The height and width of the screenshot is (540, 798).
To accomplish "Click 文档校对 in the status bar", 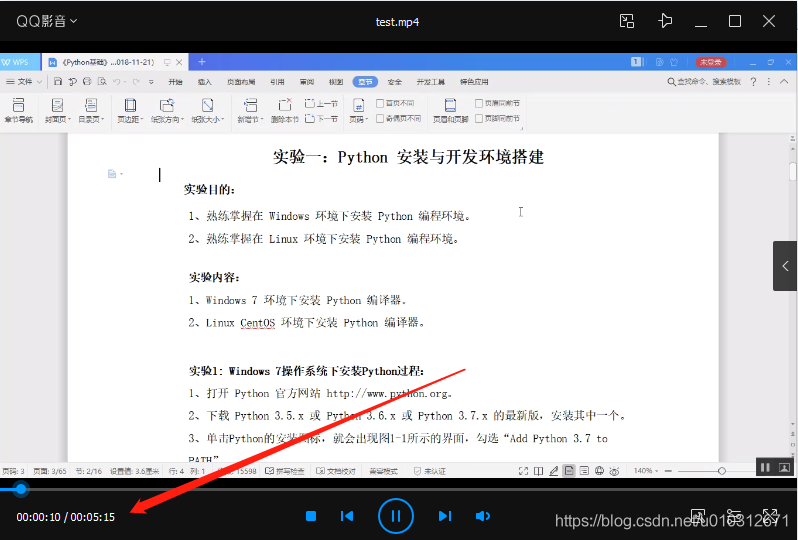I will click(x=335, y=471).
